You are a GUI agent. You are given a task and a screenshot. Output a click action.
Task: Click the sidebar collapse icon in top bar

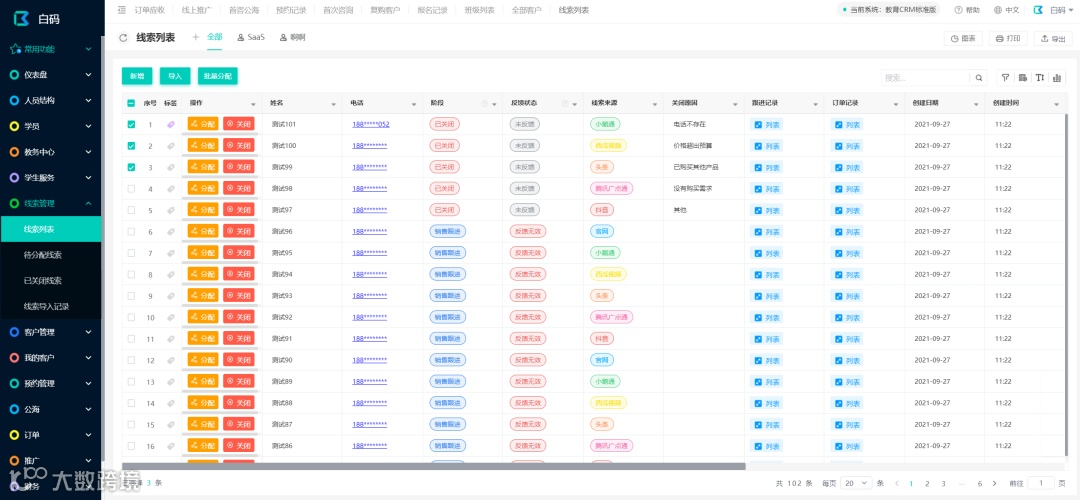pos(122,10)
